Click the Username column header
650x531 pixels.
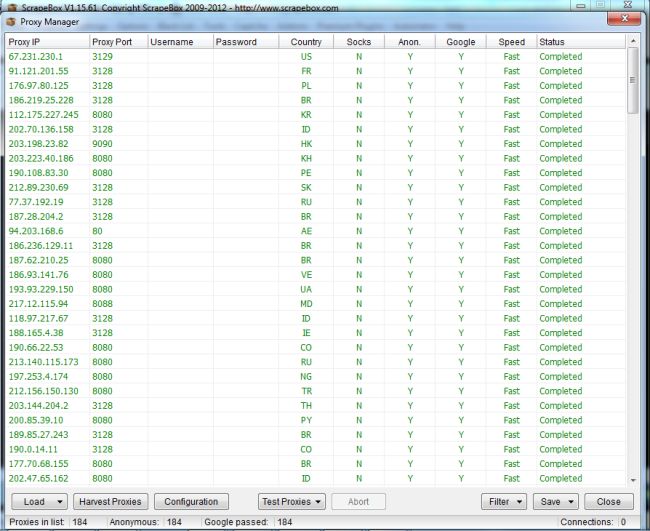(x=180, y=42)
